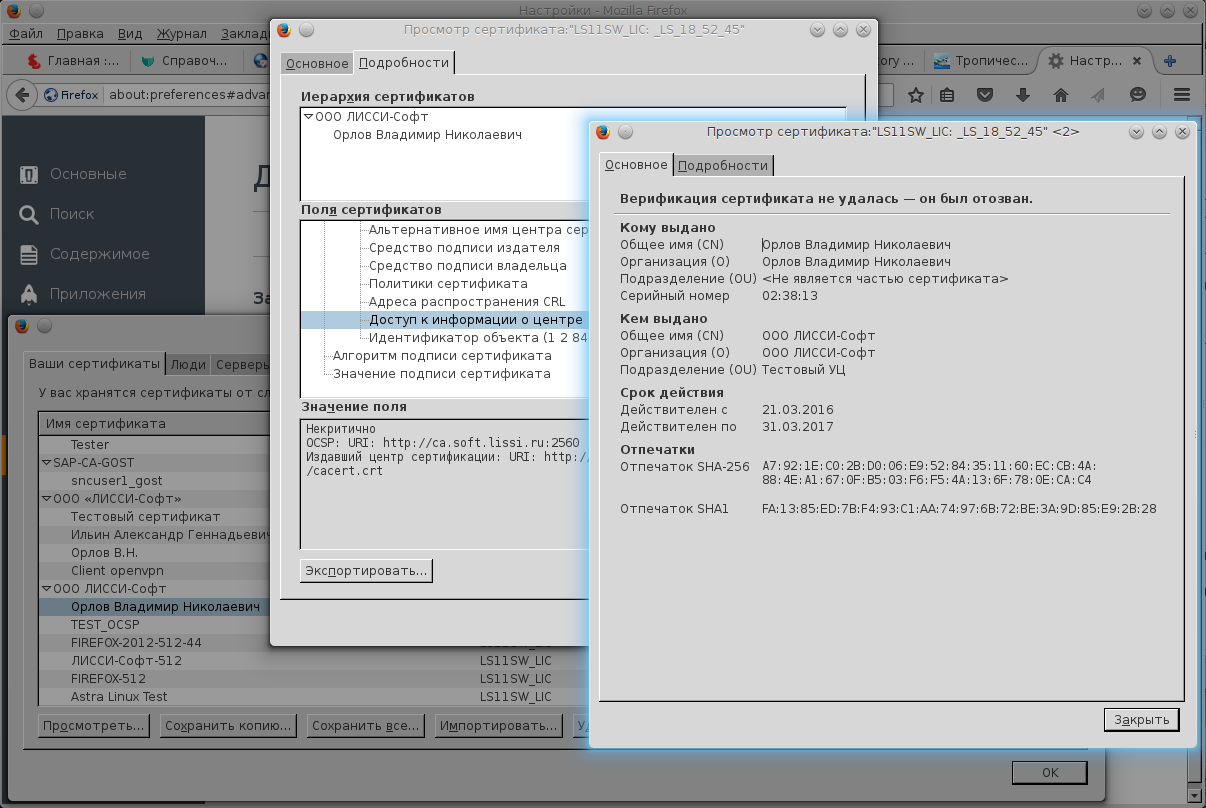Click the bookmark star icon in Firefox toolbar
The image size is (1206, 808).
click(915, 95)
